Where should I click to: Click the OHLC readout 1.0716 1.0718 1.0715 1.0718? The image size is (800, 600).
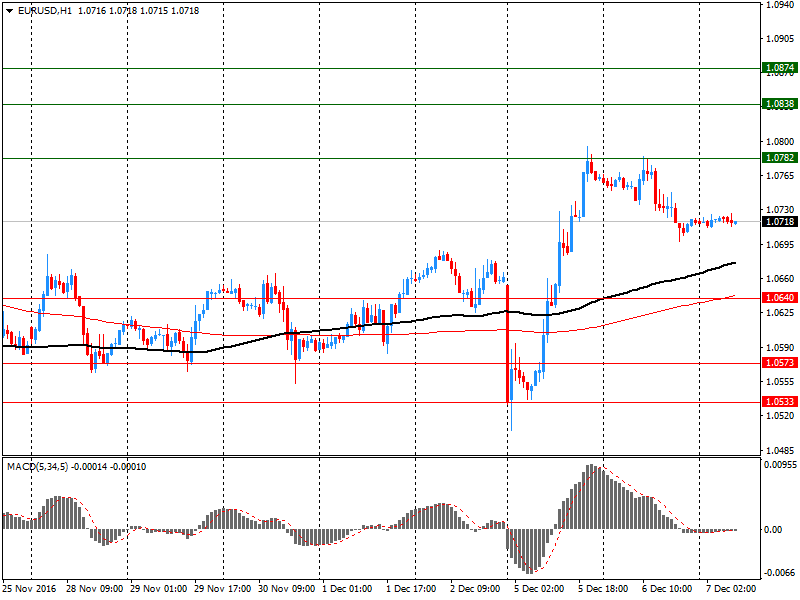pyautogui.click(x=138, y=11)
